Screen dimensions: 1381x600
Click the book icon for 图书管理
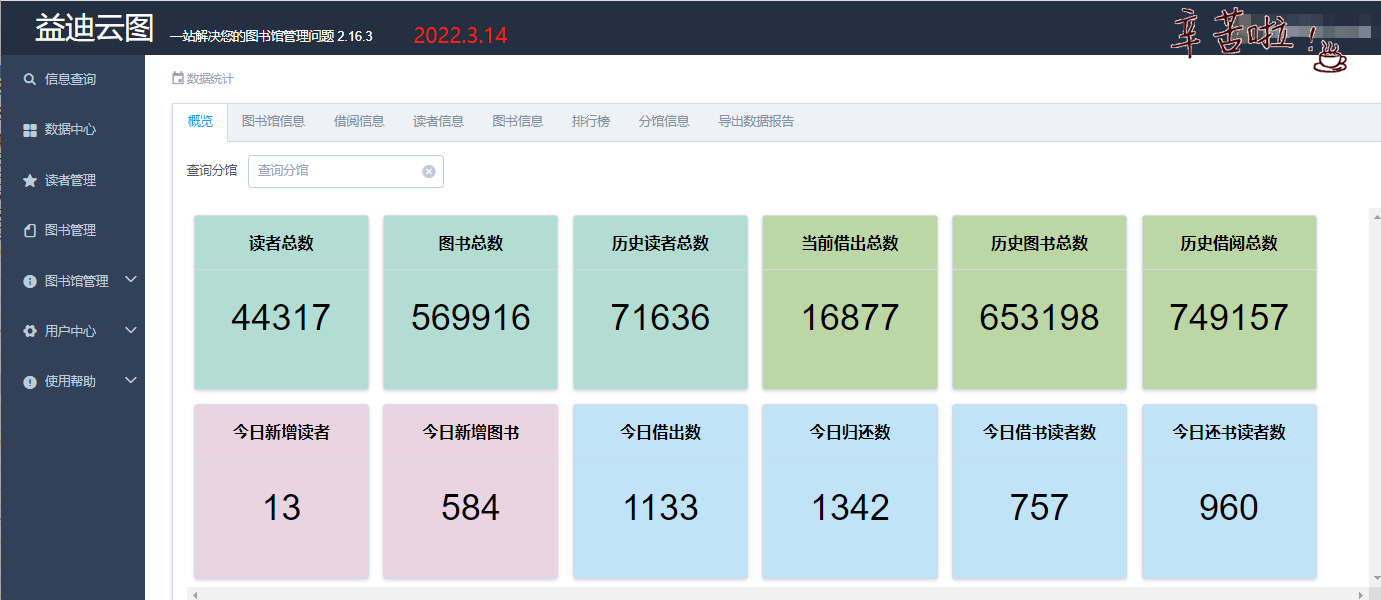30,231
